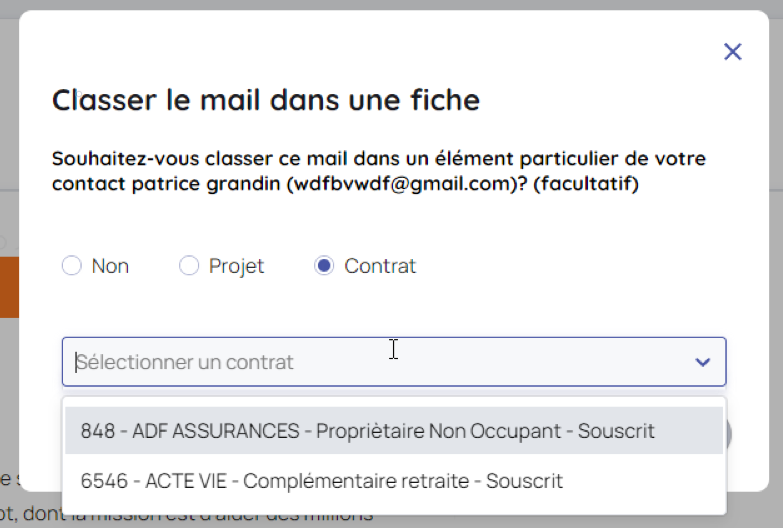Click the "Projet" label text
This screenshot has height=528, width=783.
(x=236, y=266)
